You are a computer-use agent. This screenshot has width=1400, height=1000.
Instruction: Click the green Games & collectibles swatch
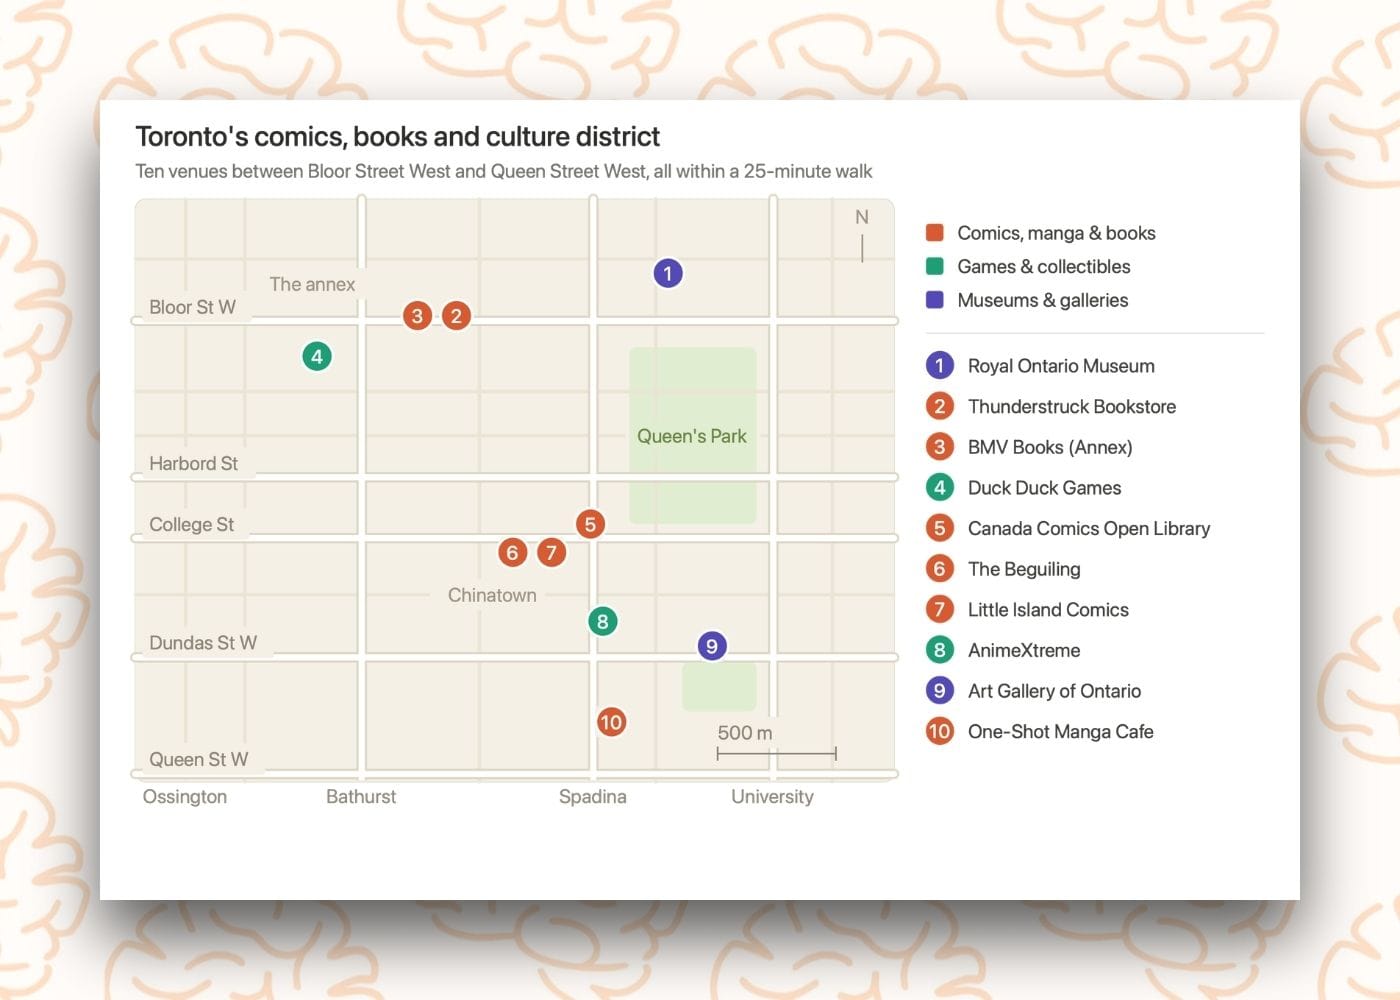tap(935, 266)
